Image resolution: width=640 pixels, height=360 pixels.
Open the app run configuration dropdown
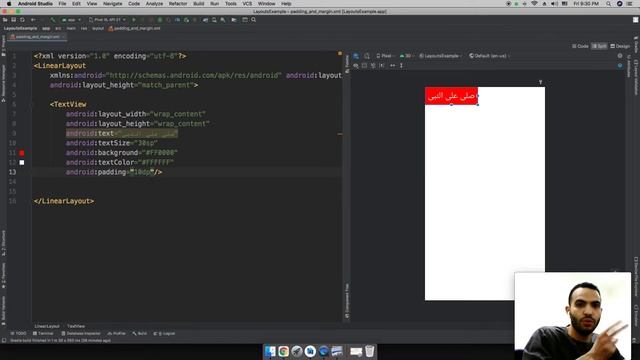(71, 20)
